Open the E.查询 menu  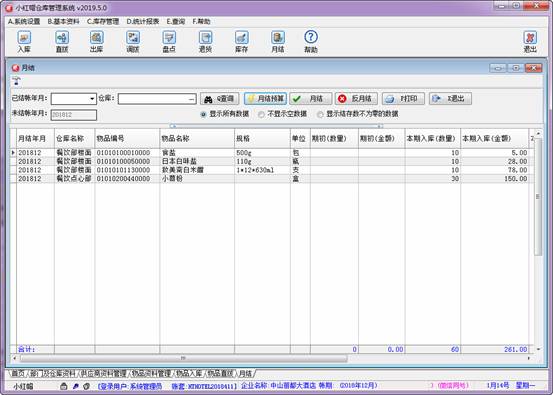click(176, 22)
